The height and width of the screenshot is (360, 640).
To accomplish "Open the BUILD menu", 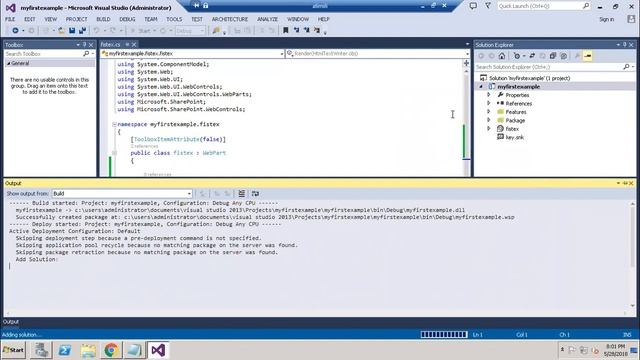I will click(103, 19).
